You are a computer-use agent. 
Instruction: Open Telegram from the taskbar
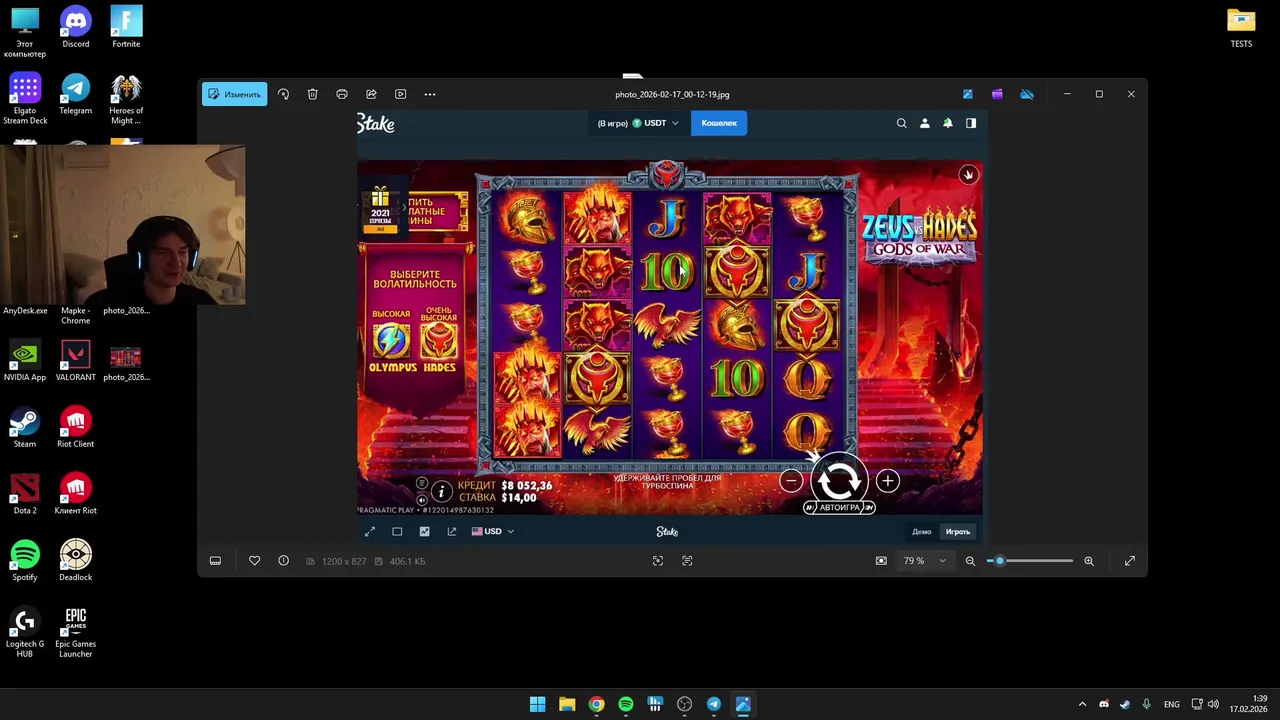(x=714, y=704)
